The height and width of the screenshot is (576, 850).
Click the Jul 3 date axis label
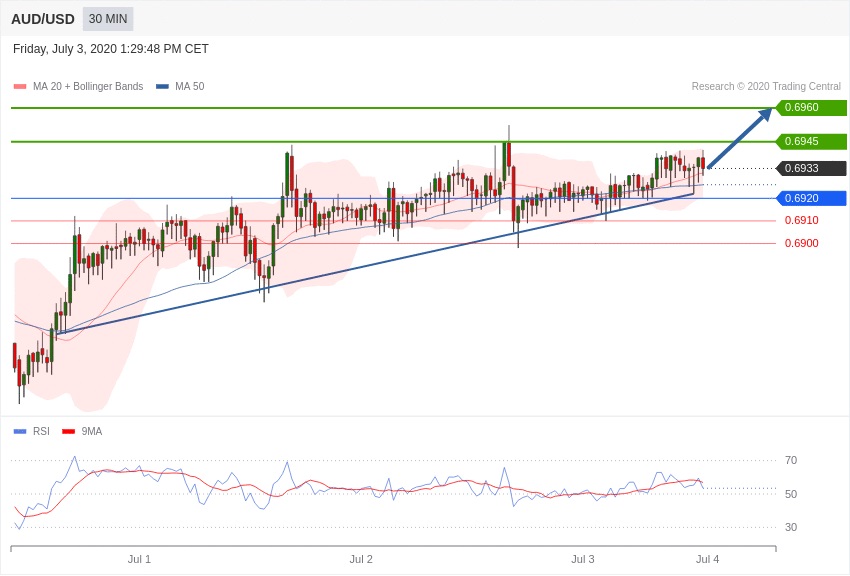[x=583, y=559]
